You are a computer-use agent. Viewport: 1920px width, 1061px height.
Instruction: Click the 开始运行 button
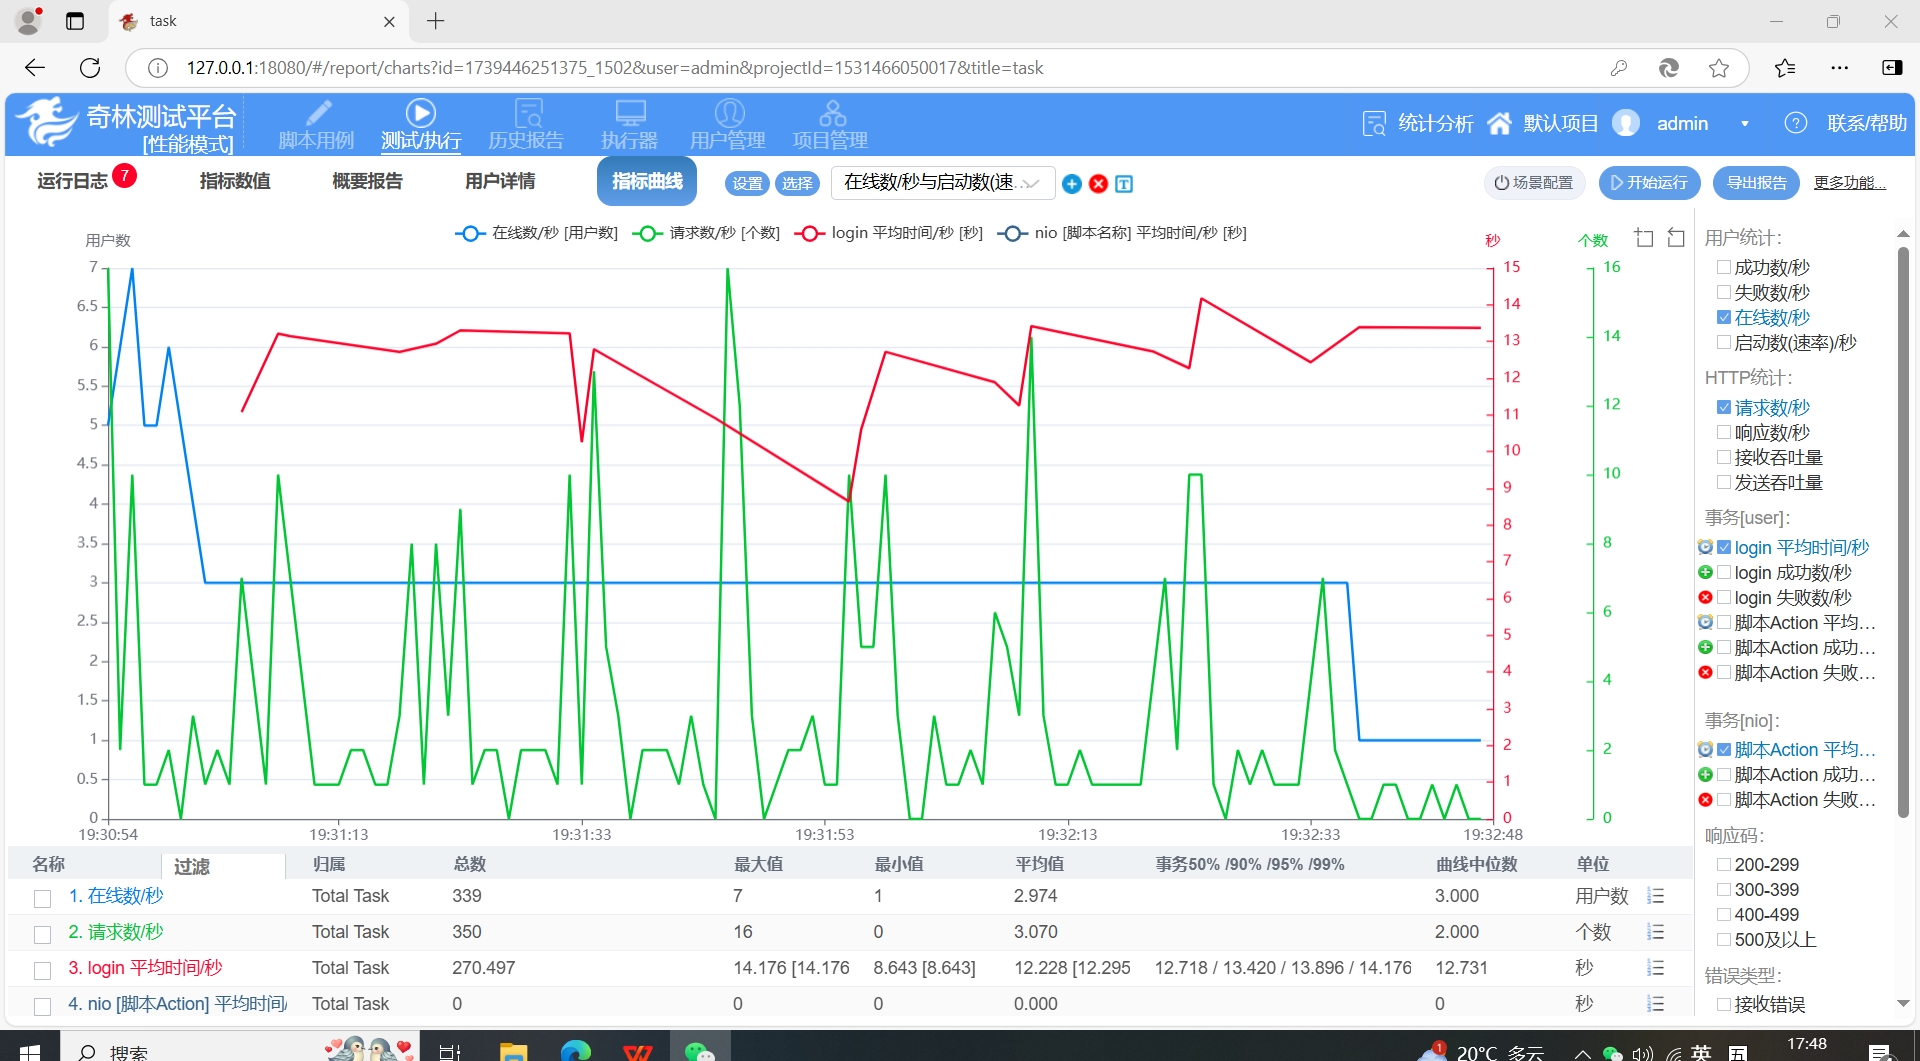point(1649,182)
